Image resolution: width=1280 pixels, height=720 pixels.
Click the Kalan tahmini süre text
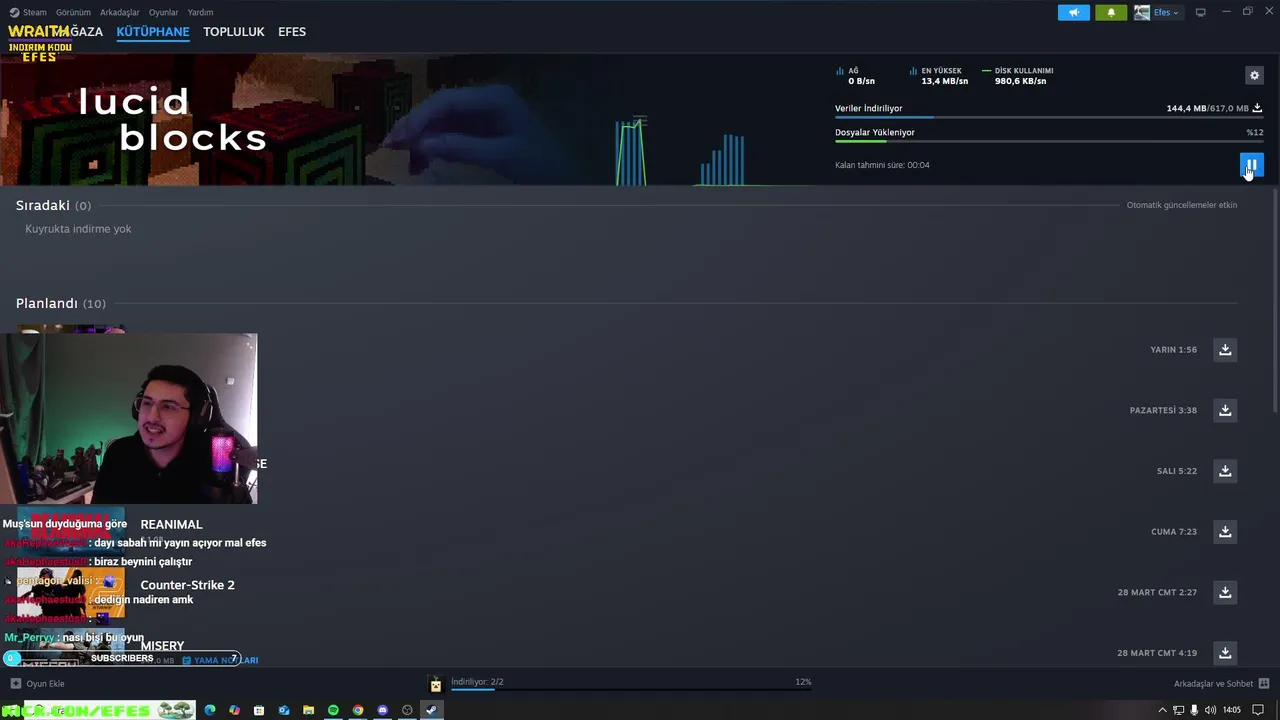click(882, 165)
